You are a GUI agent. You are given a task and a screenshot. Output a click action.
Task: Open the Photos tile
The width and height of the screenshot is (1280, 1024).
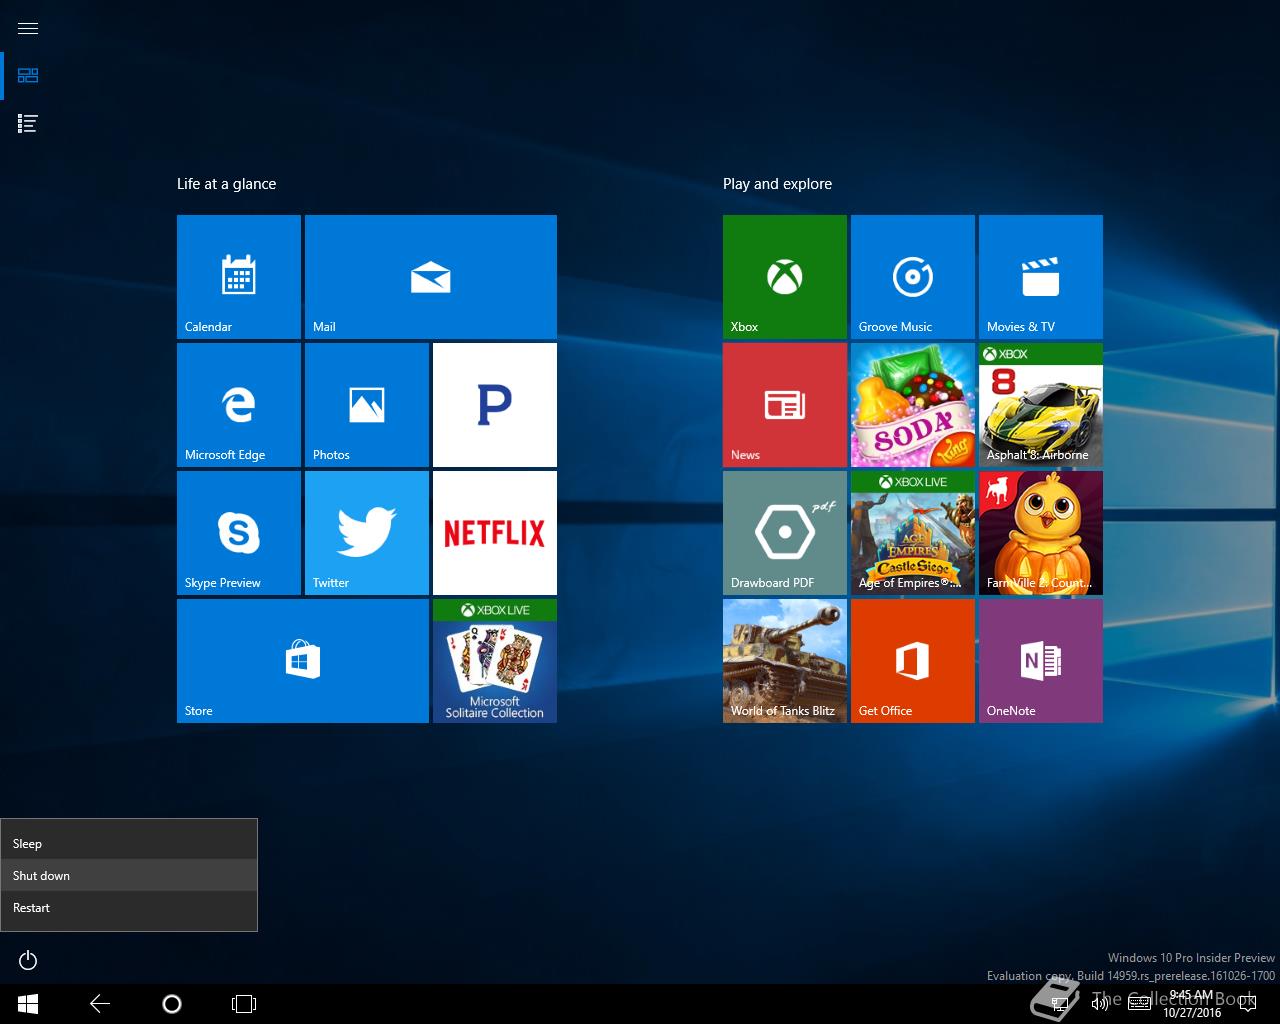tap(367, 405)
